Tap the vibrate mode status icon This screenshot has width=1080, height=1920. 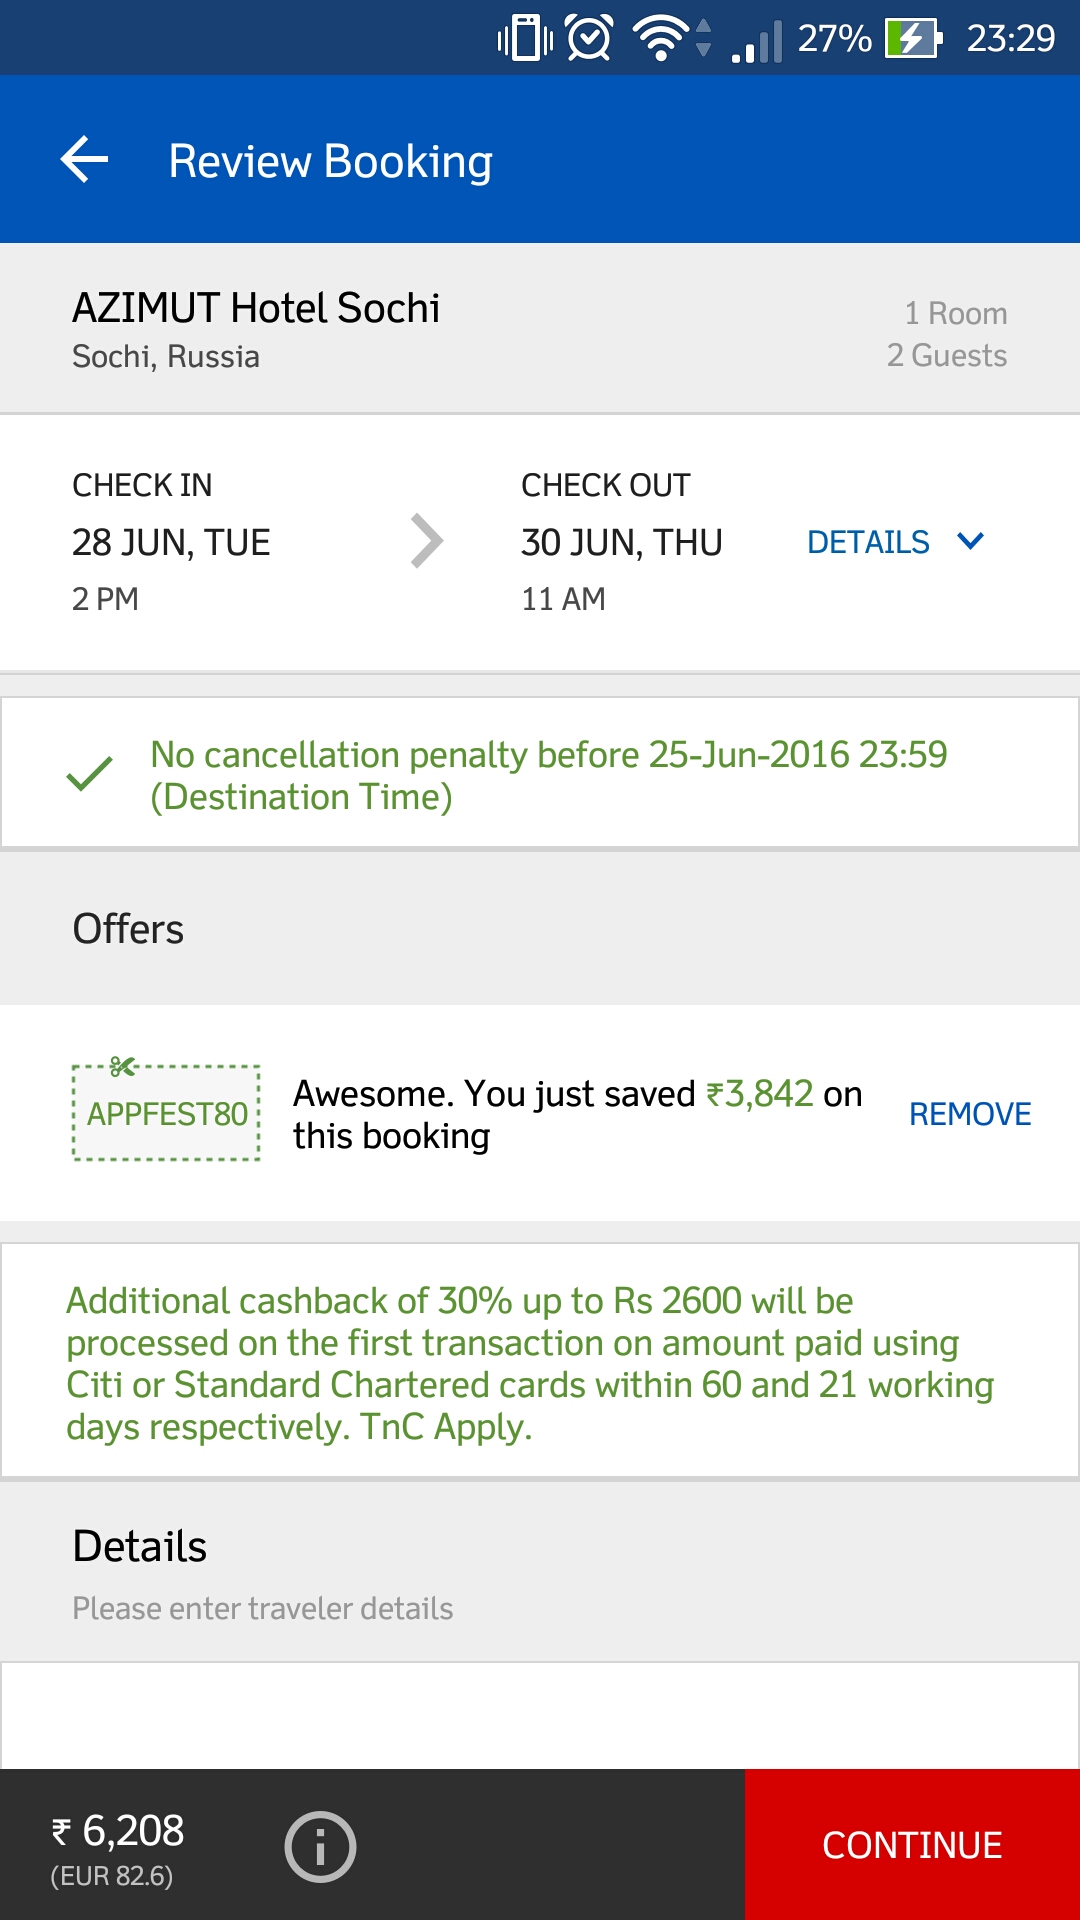[525, 38]
